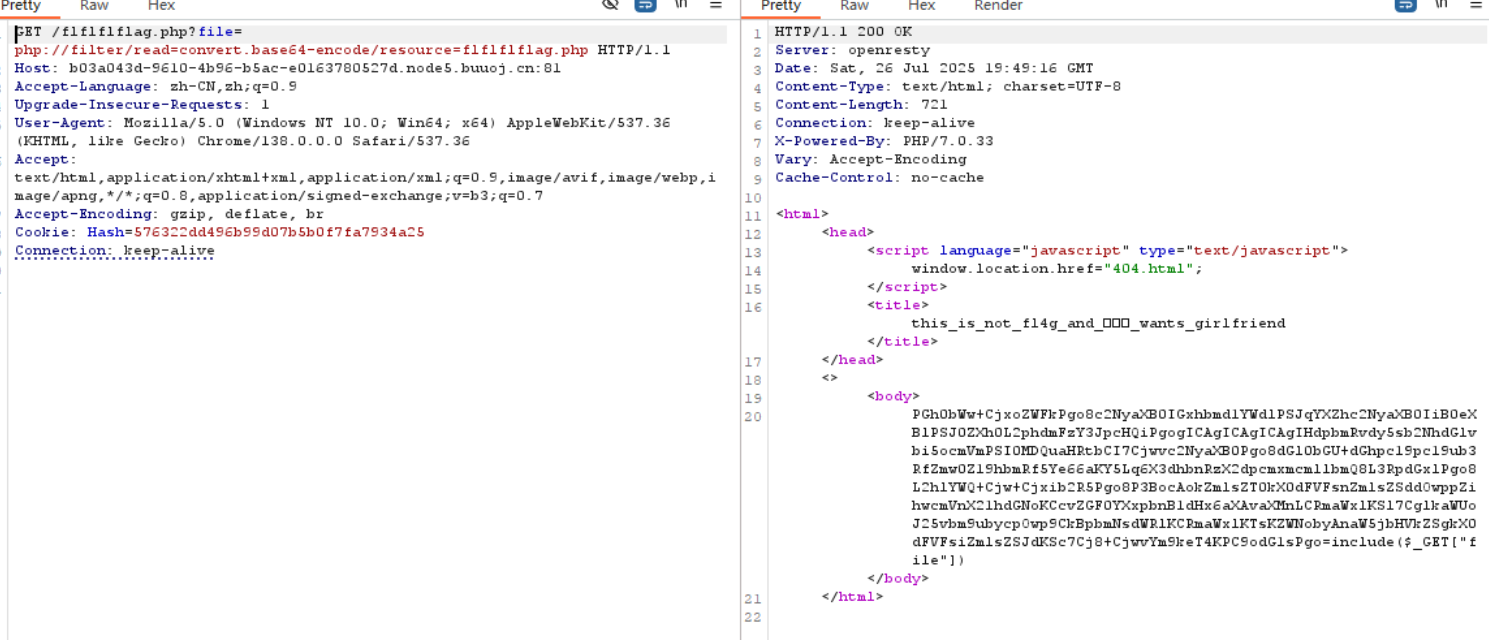Click the closing </html> tag
This screenshot has width=1489, height=640.
pyautogui.click(x=852, y=596)
